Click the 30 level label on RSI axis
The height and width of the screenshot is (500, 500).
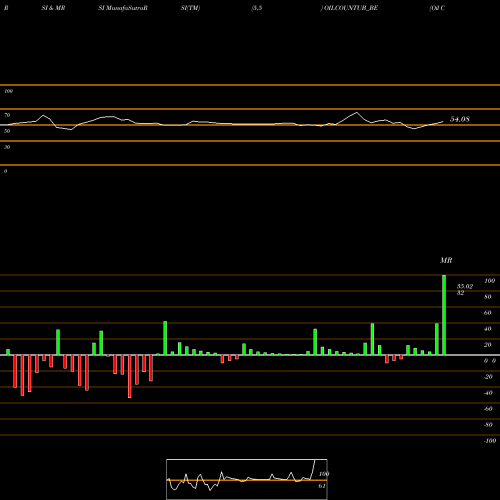pyautogui.click(x=7, y=147)
